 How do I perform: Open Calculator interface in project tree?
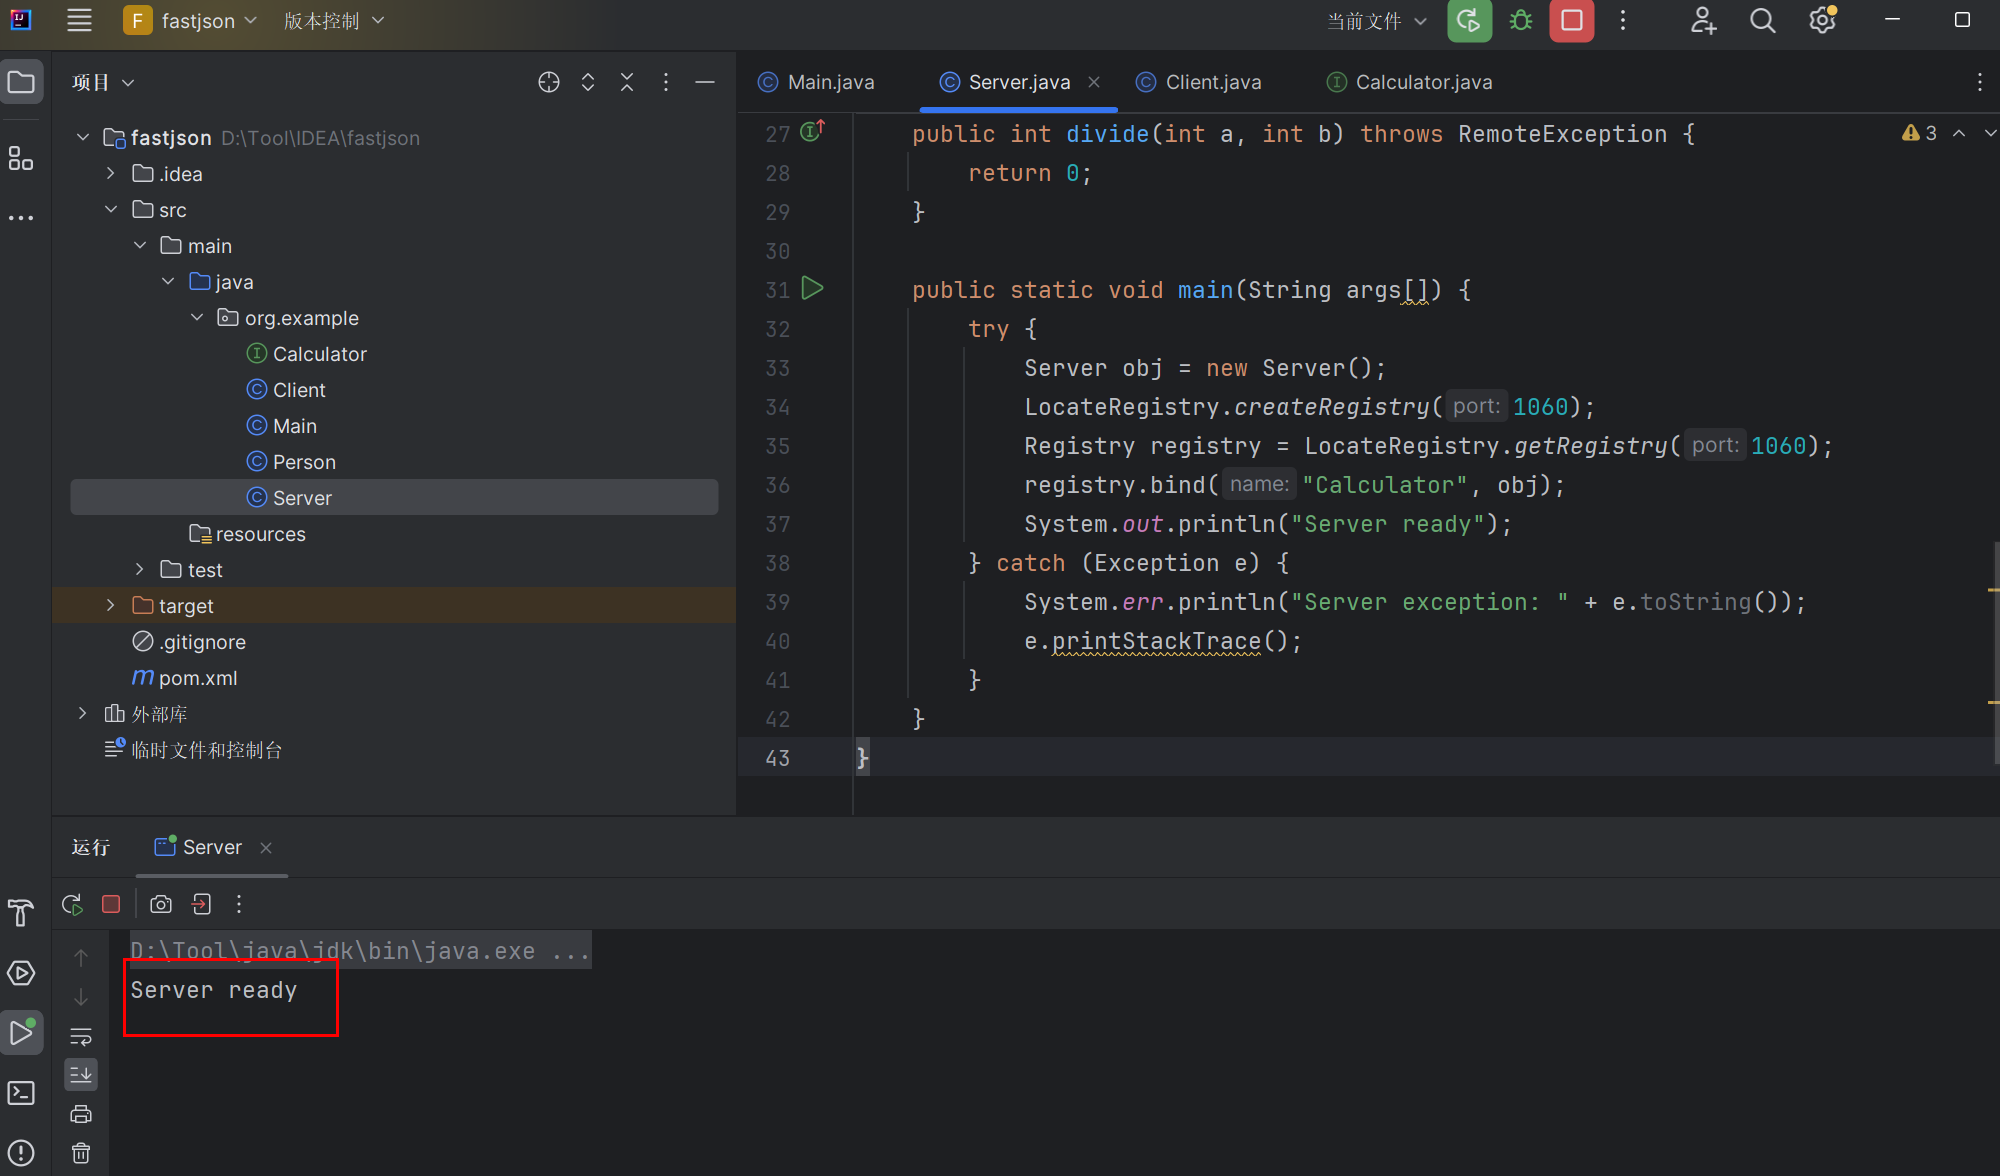[306, 353]
